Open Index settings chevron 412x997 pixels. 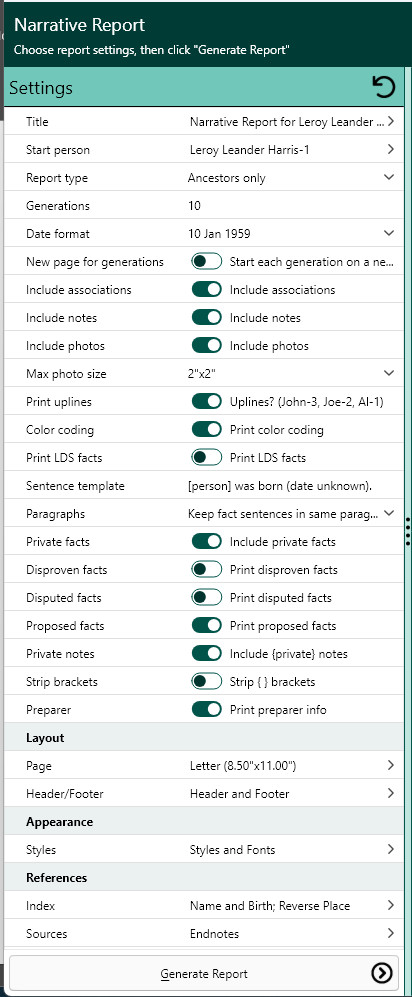click(x=390, y=905)
